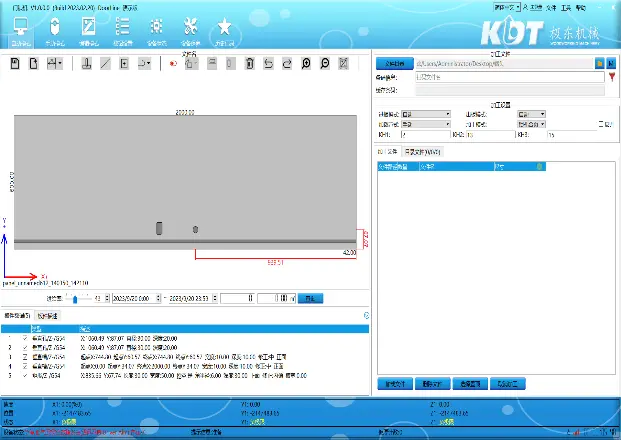Toggle the checkbox right of processing mode dropdowns
The width and height of the screenshot is (621, 440).
pyautogui.click(x=601, y=124)
